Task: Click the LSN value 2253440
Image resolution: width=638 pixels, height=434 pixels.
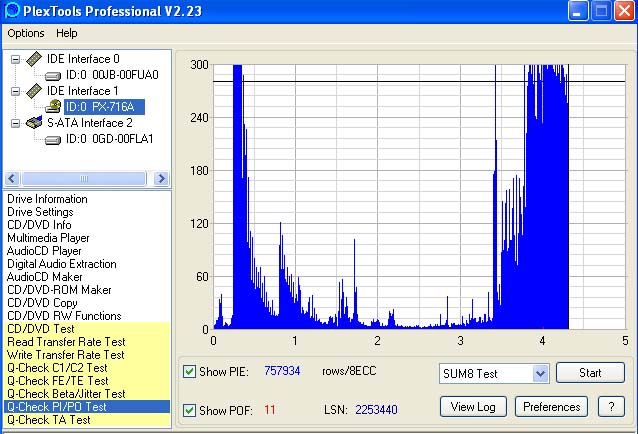Action: [x=376, y=410]
